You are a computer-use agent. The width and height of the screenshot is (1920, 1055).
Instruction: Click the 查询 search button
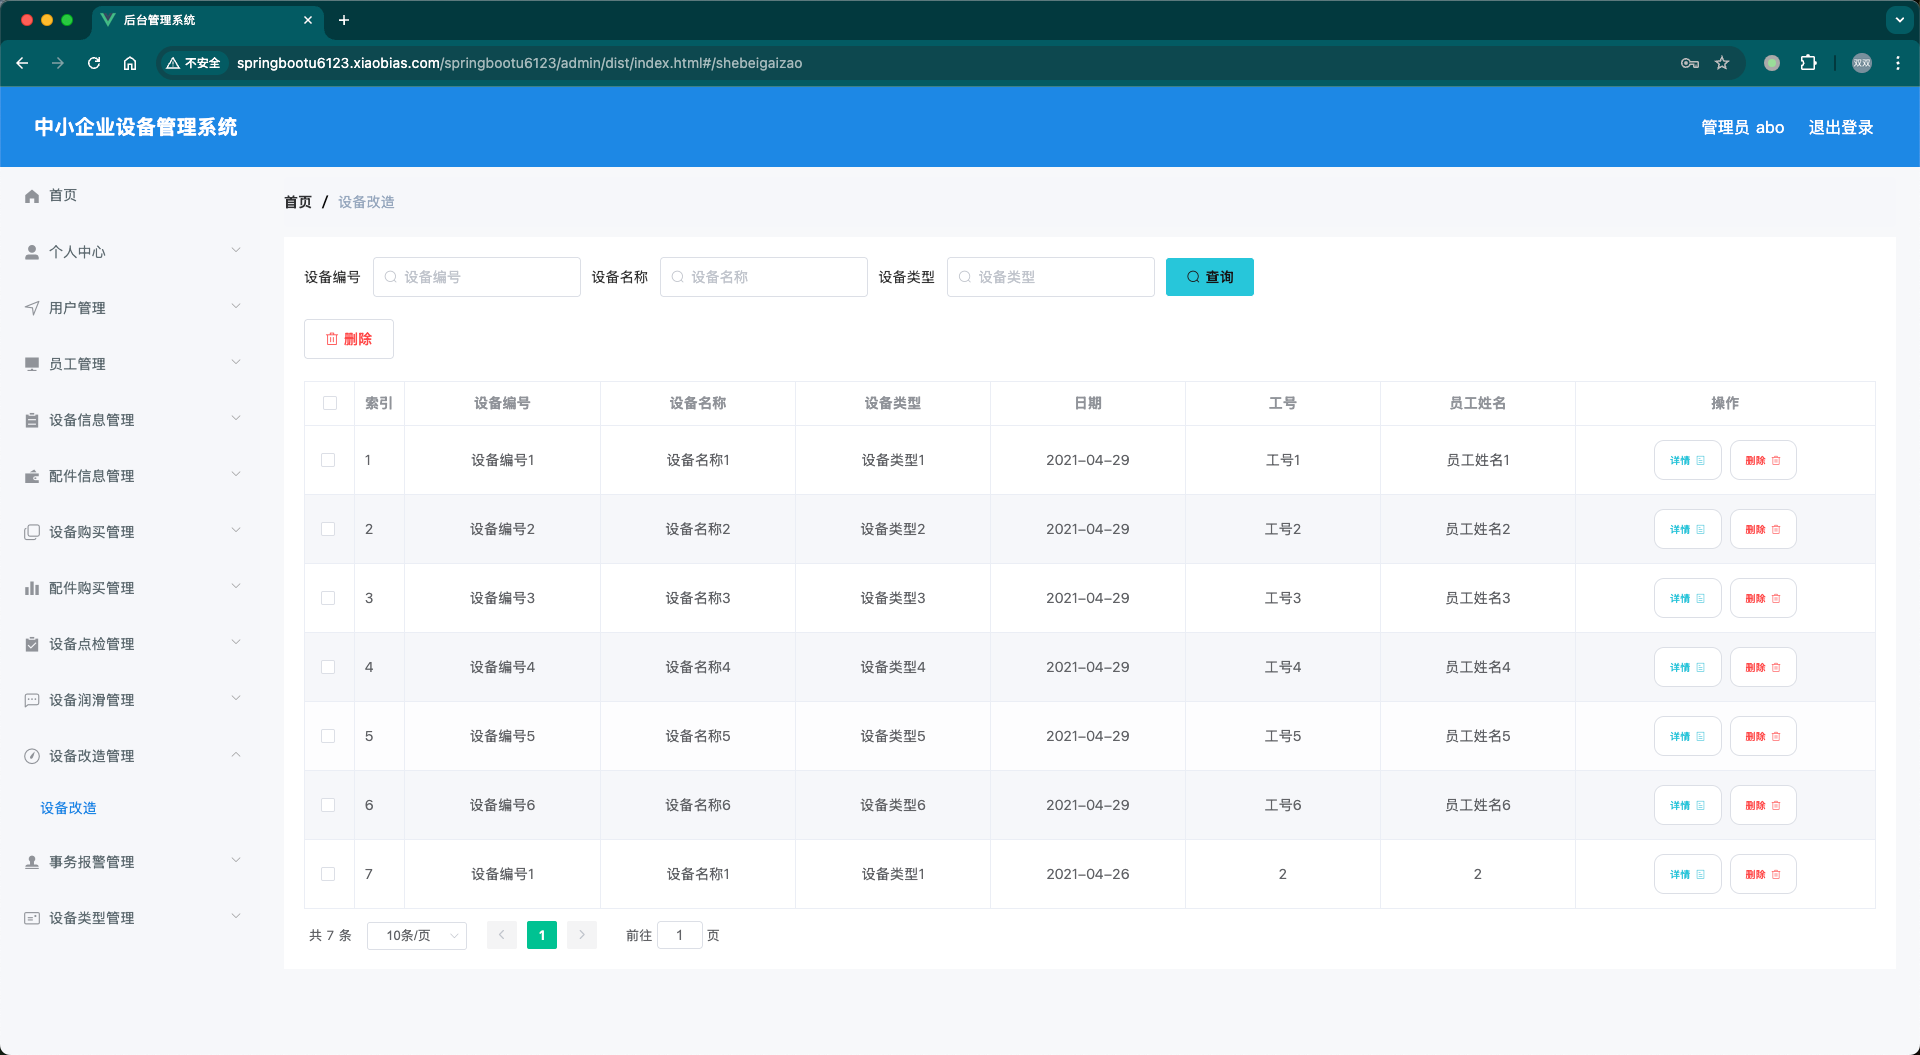point(1209,277)
